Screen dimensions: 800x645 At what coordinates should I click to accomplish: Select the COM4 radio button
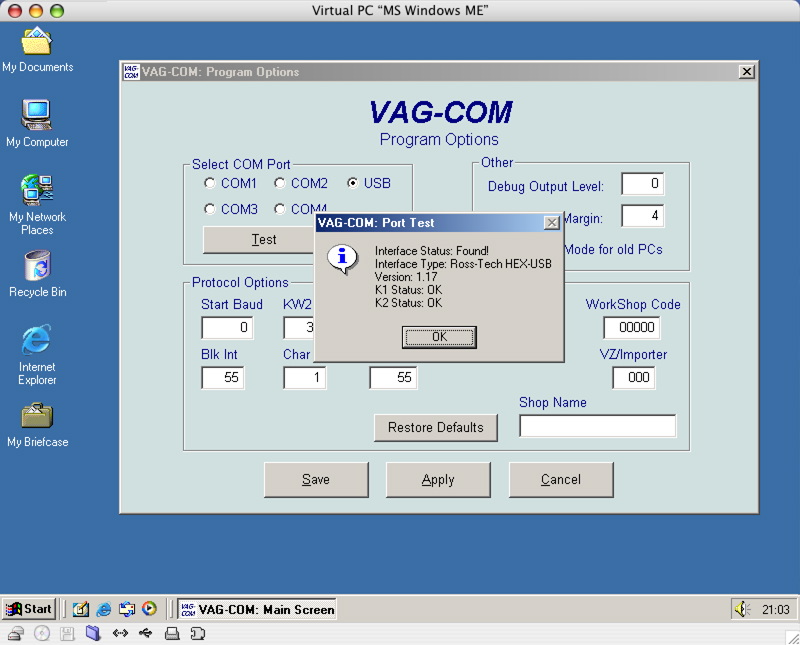(x=280, y=209)
